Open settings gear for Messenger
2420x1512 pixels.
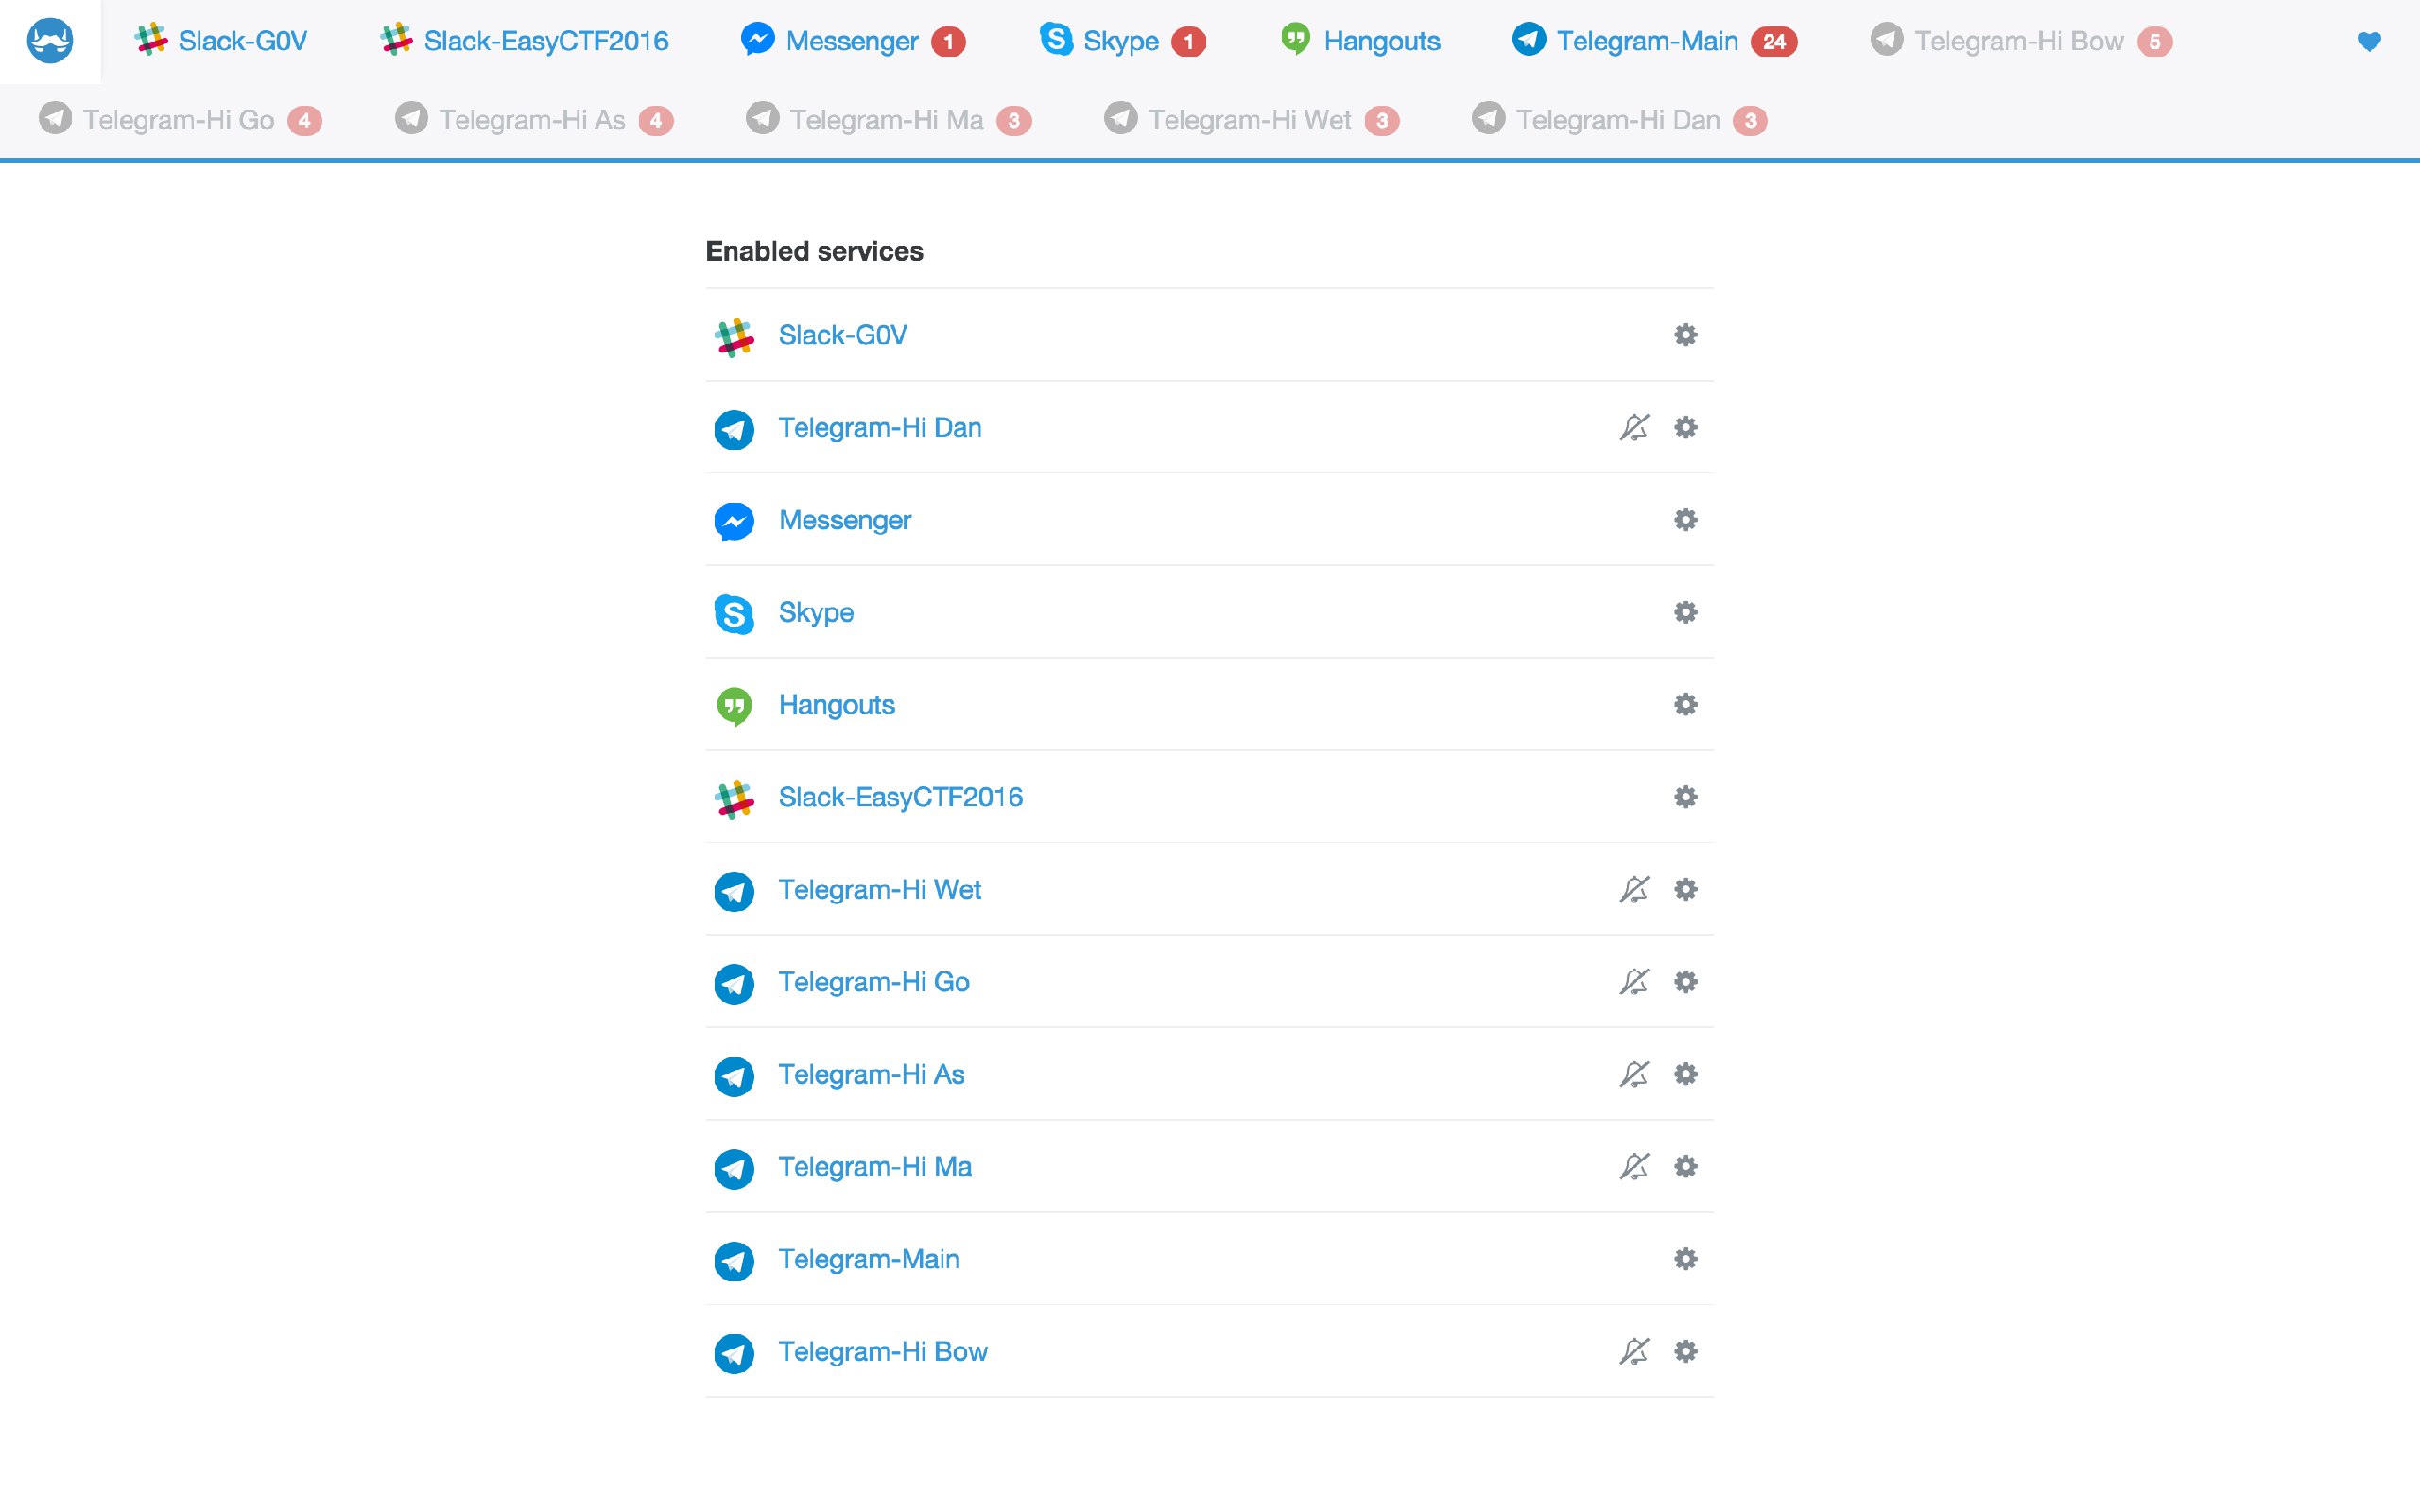[1685, 520]
